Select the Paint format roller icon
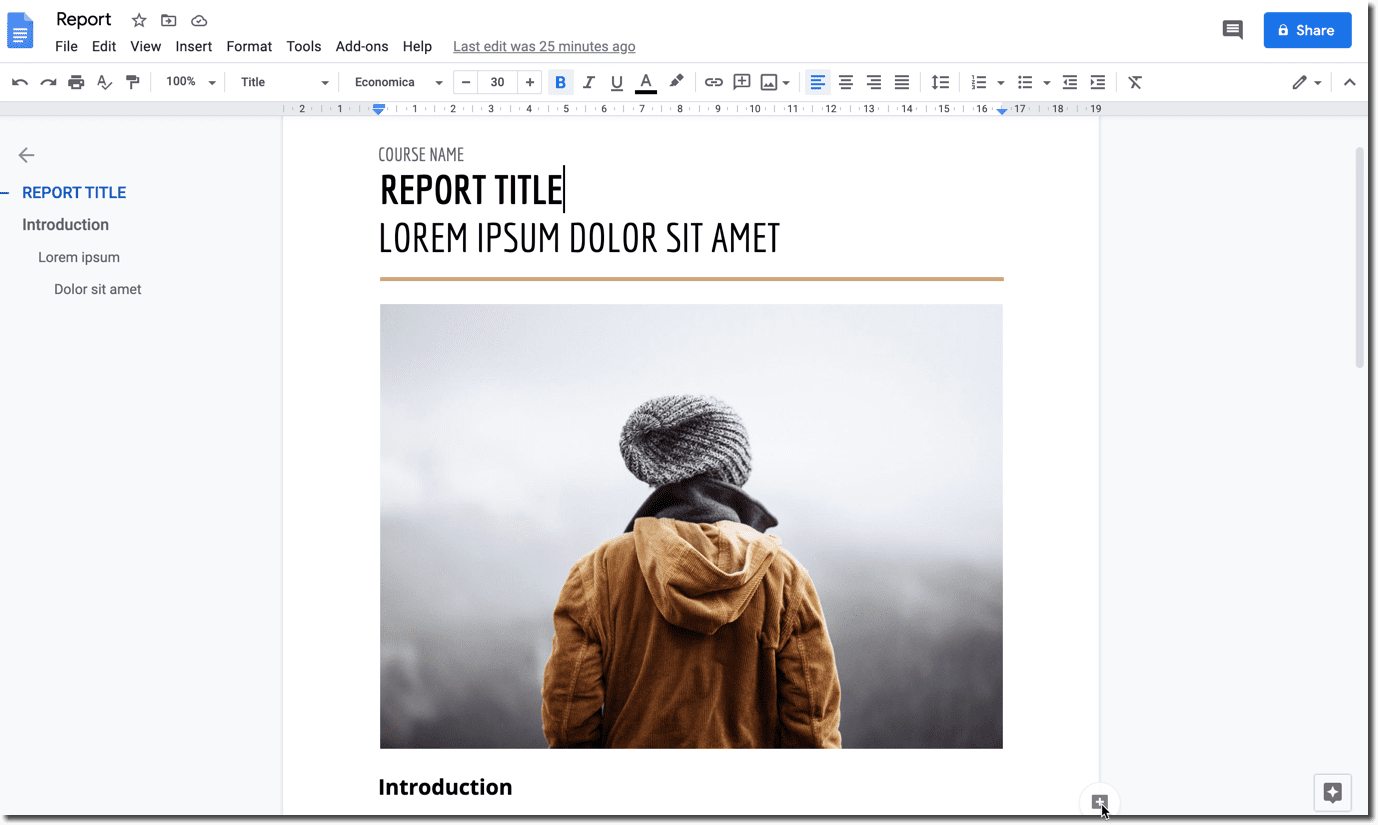 click(x=132, y=82)
